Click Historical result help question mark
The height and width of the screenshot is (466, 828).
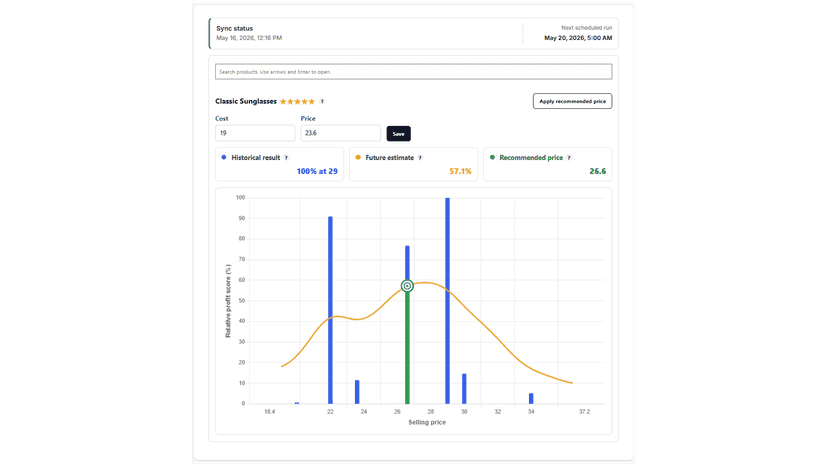(x=286, y=158)
